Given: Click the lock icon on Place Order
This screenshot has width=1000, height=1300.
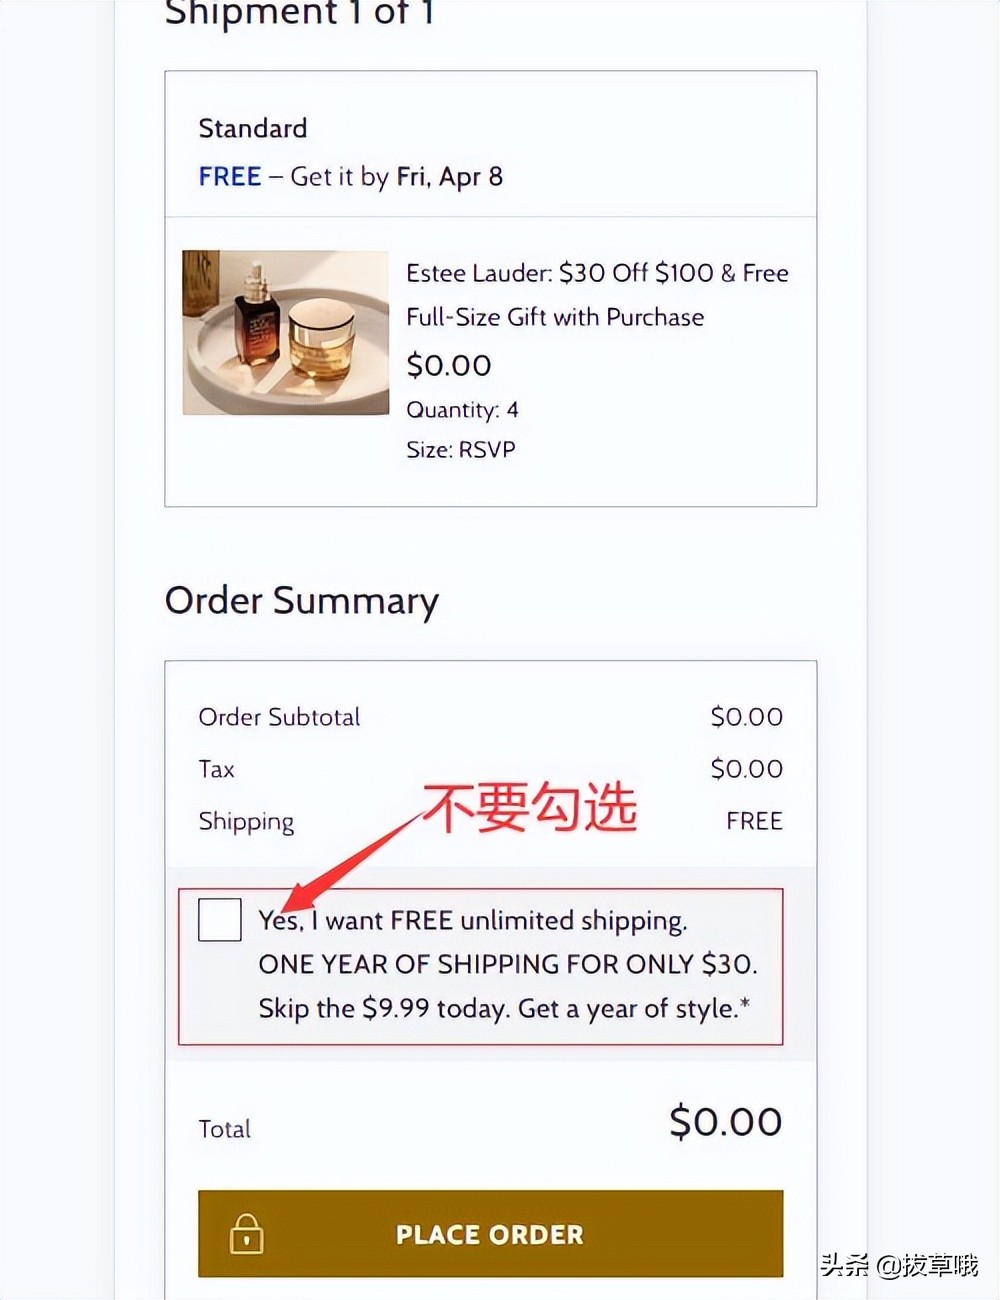Looking at the screenshot, I should click(x=246, y=1233).
